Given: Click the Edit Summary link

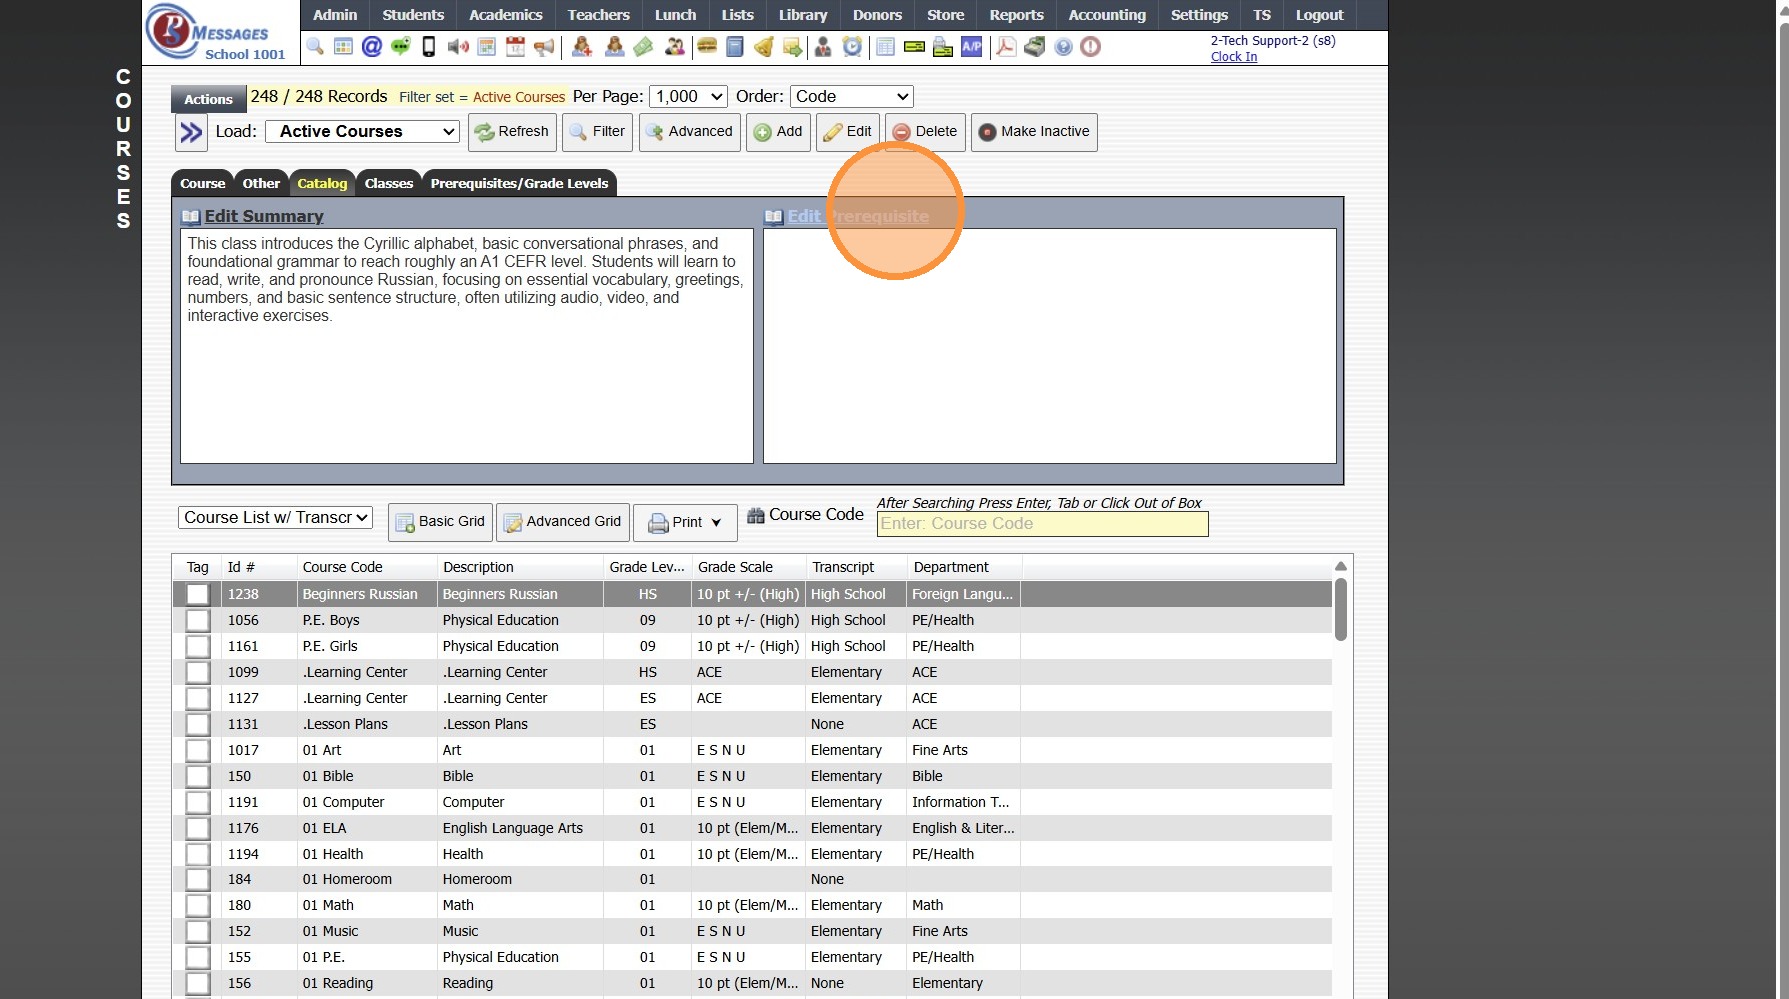Looking at the screenshot, I should pyautogui.click(x=264, y=216).
